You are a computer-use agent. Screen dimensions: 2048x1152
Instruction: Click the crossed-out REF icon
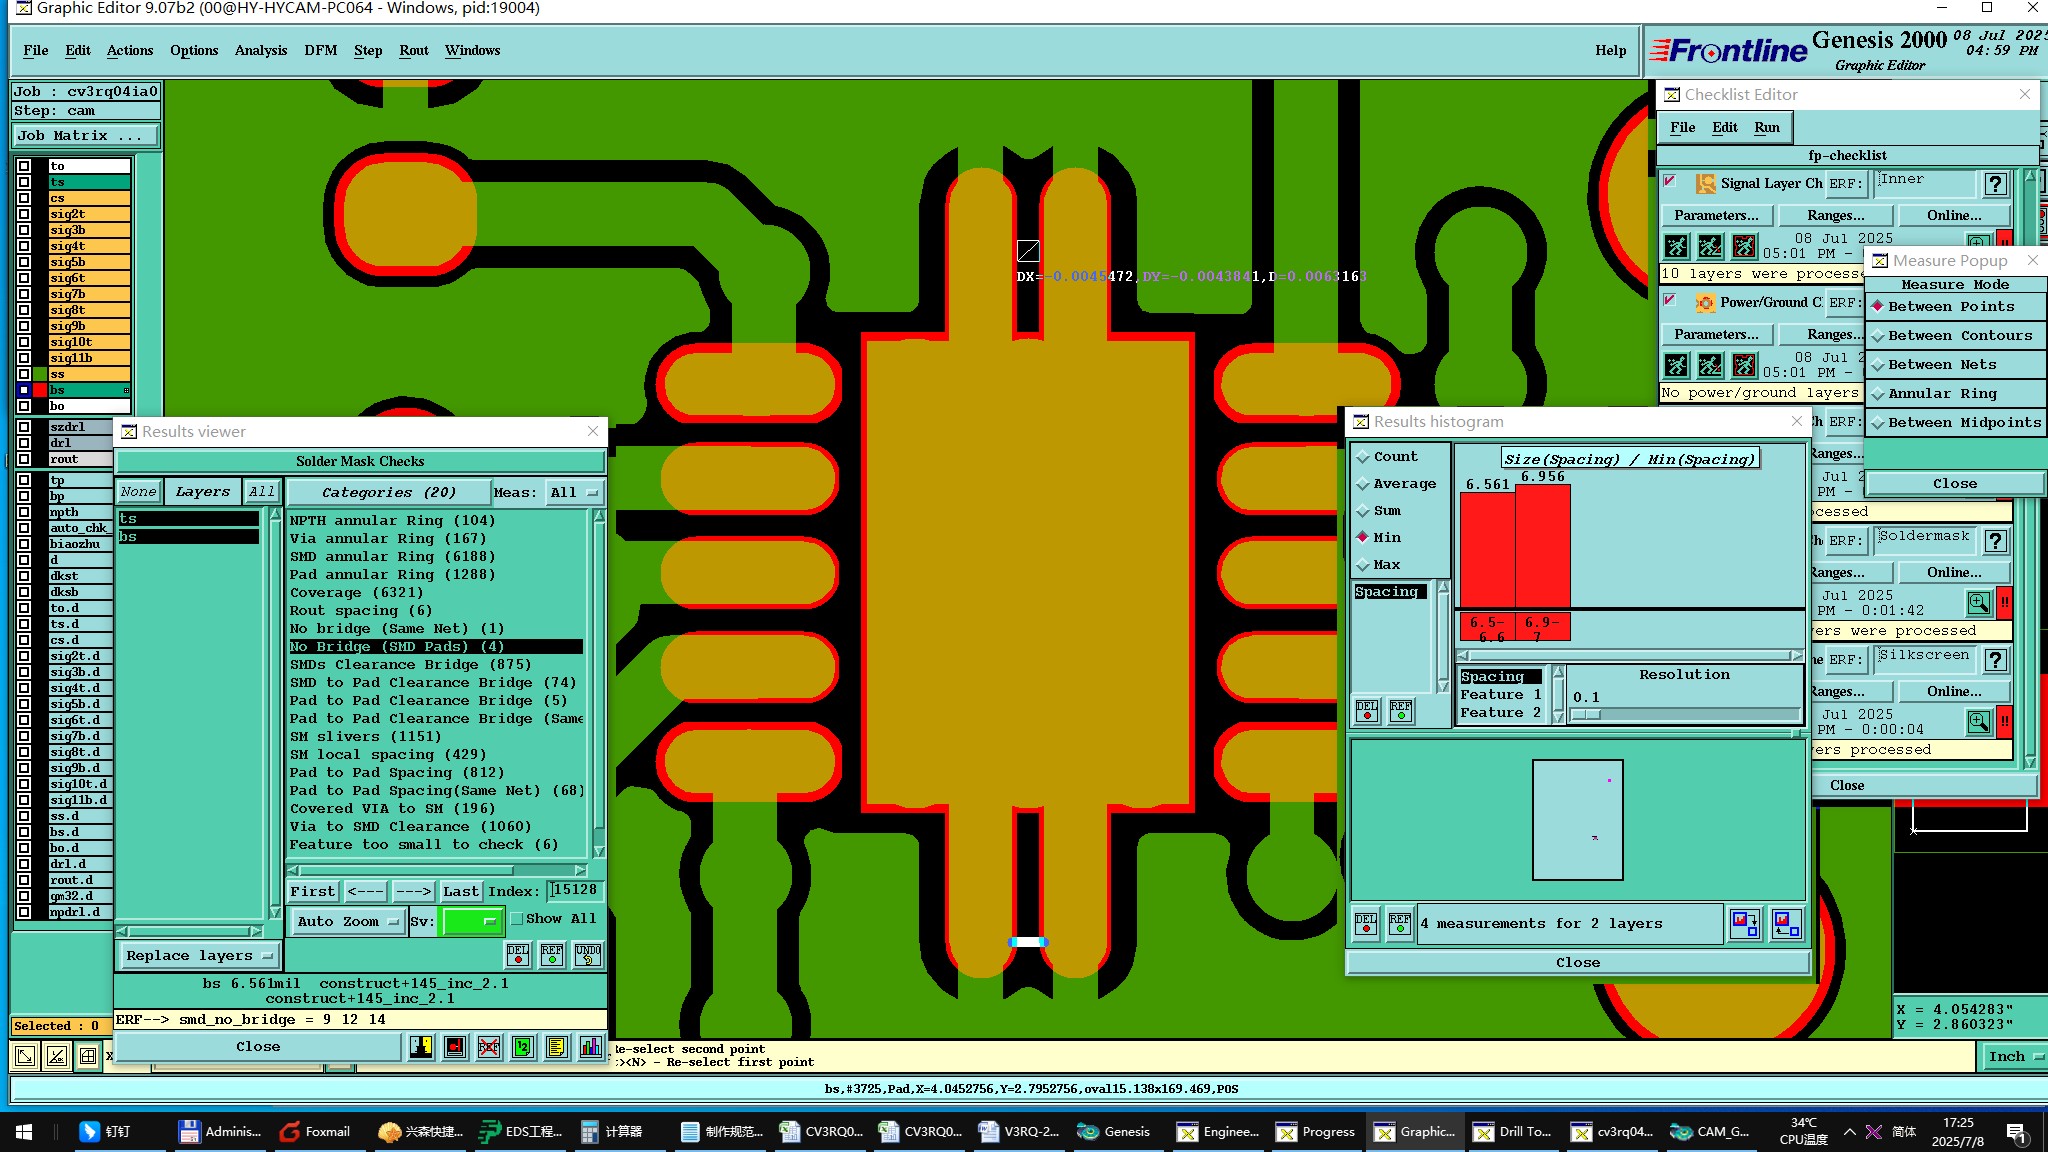(489, 1047)
